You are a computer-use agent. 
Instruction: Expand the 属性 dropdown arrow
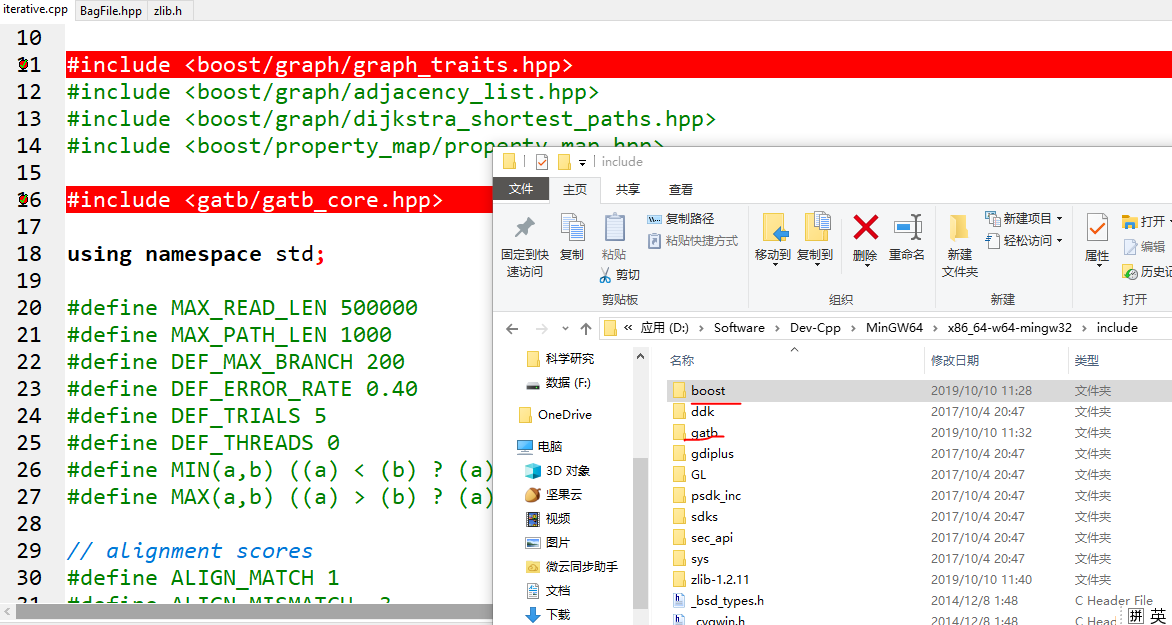[1097, 265]
